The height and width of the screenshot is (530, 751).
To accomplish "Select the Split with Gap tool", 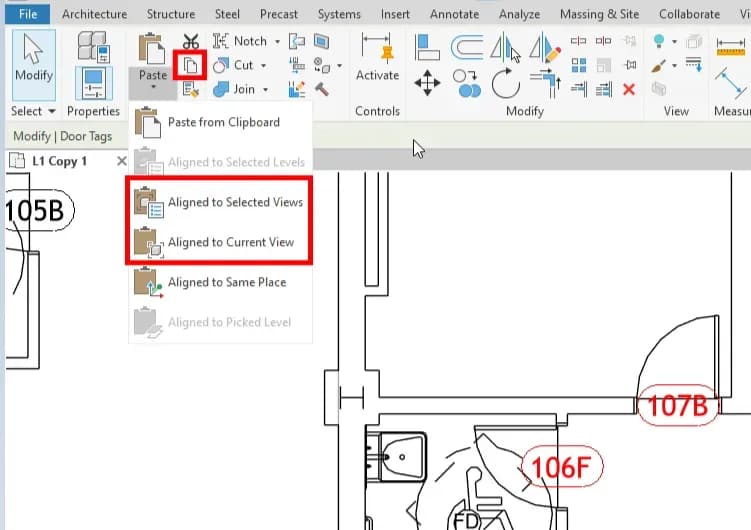I will (x=603, y=41).
